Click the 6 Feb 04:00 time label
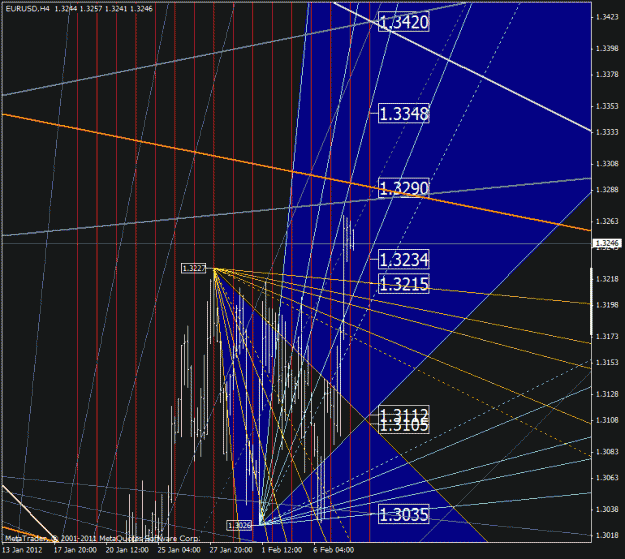The image size is (625, 559). click(x=334, y=550)
